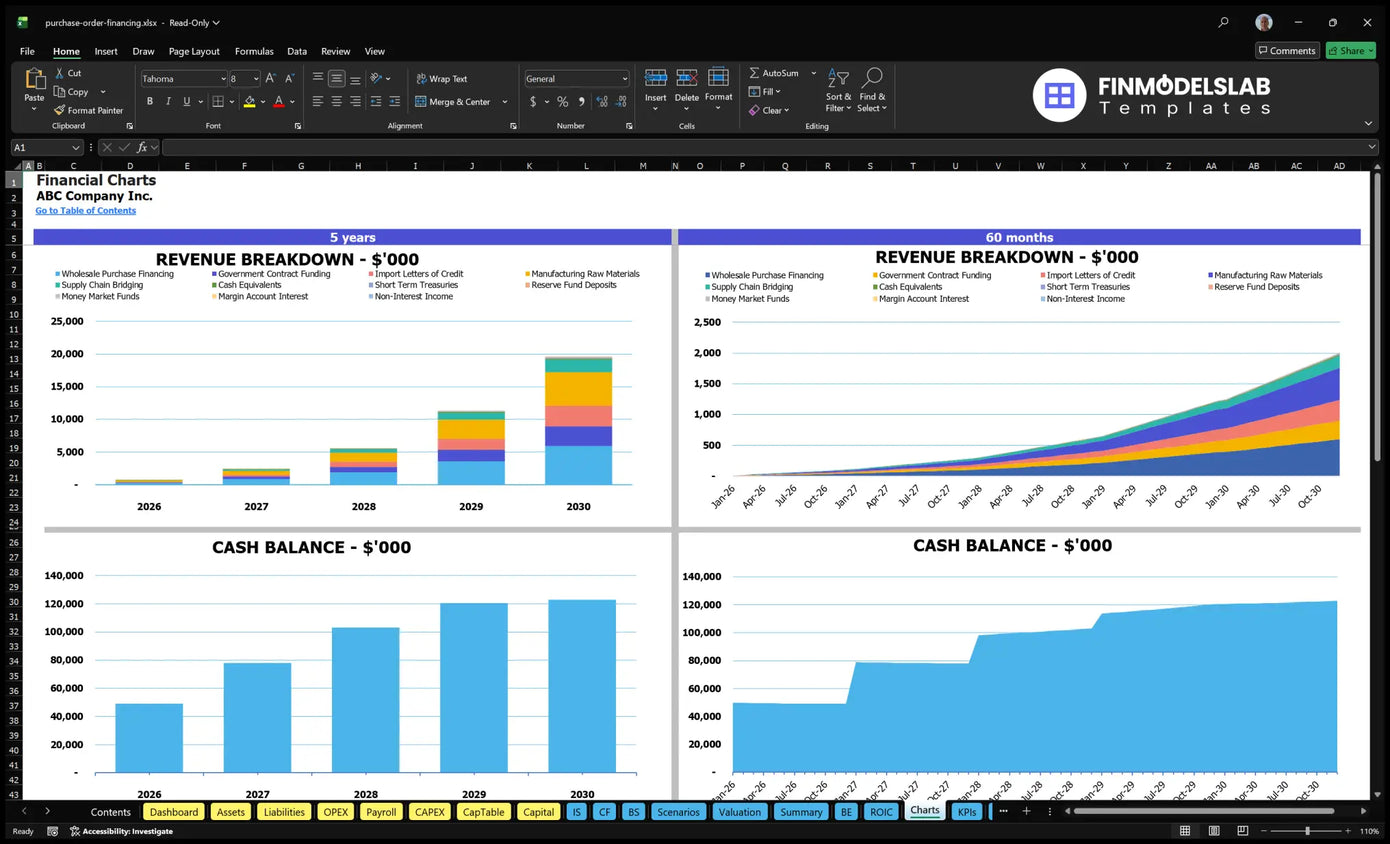Image resolution: width=1390 pixels, height=844 pixels.
Task: Click the Share button
Action: (x=1350, y=51)
